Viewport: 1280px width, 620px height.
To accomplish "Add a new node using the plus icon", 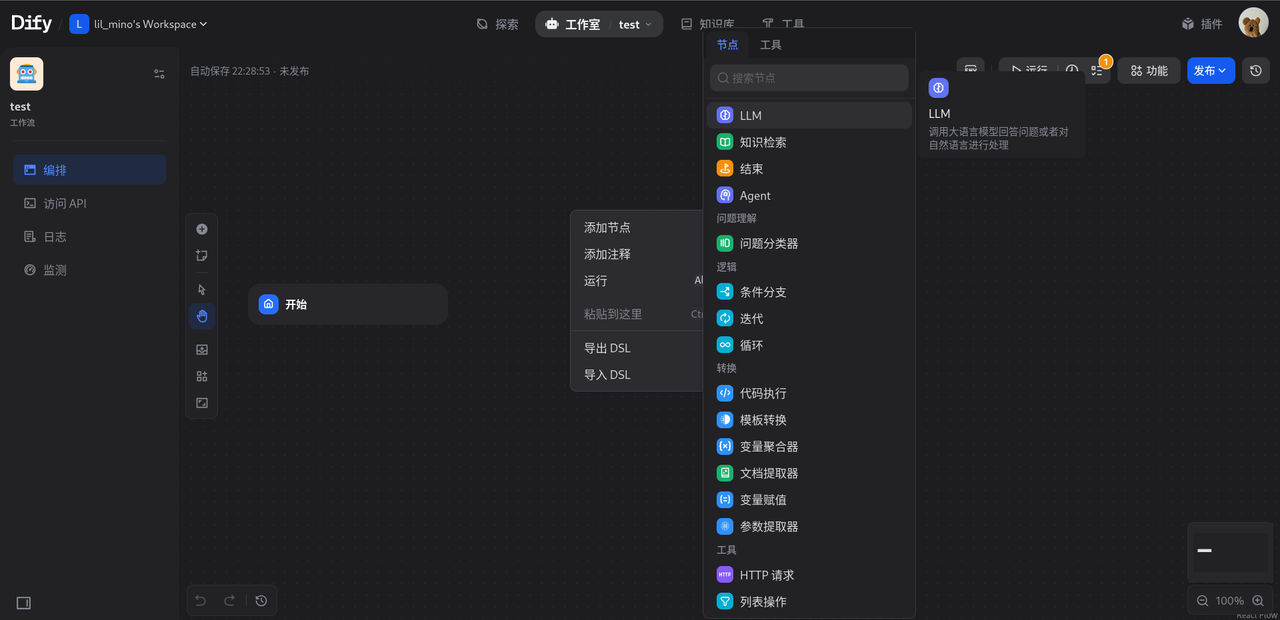I will tap(201, 228).
